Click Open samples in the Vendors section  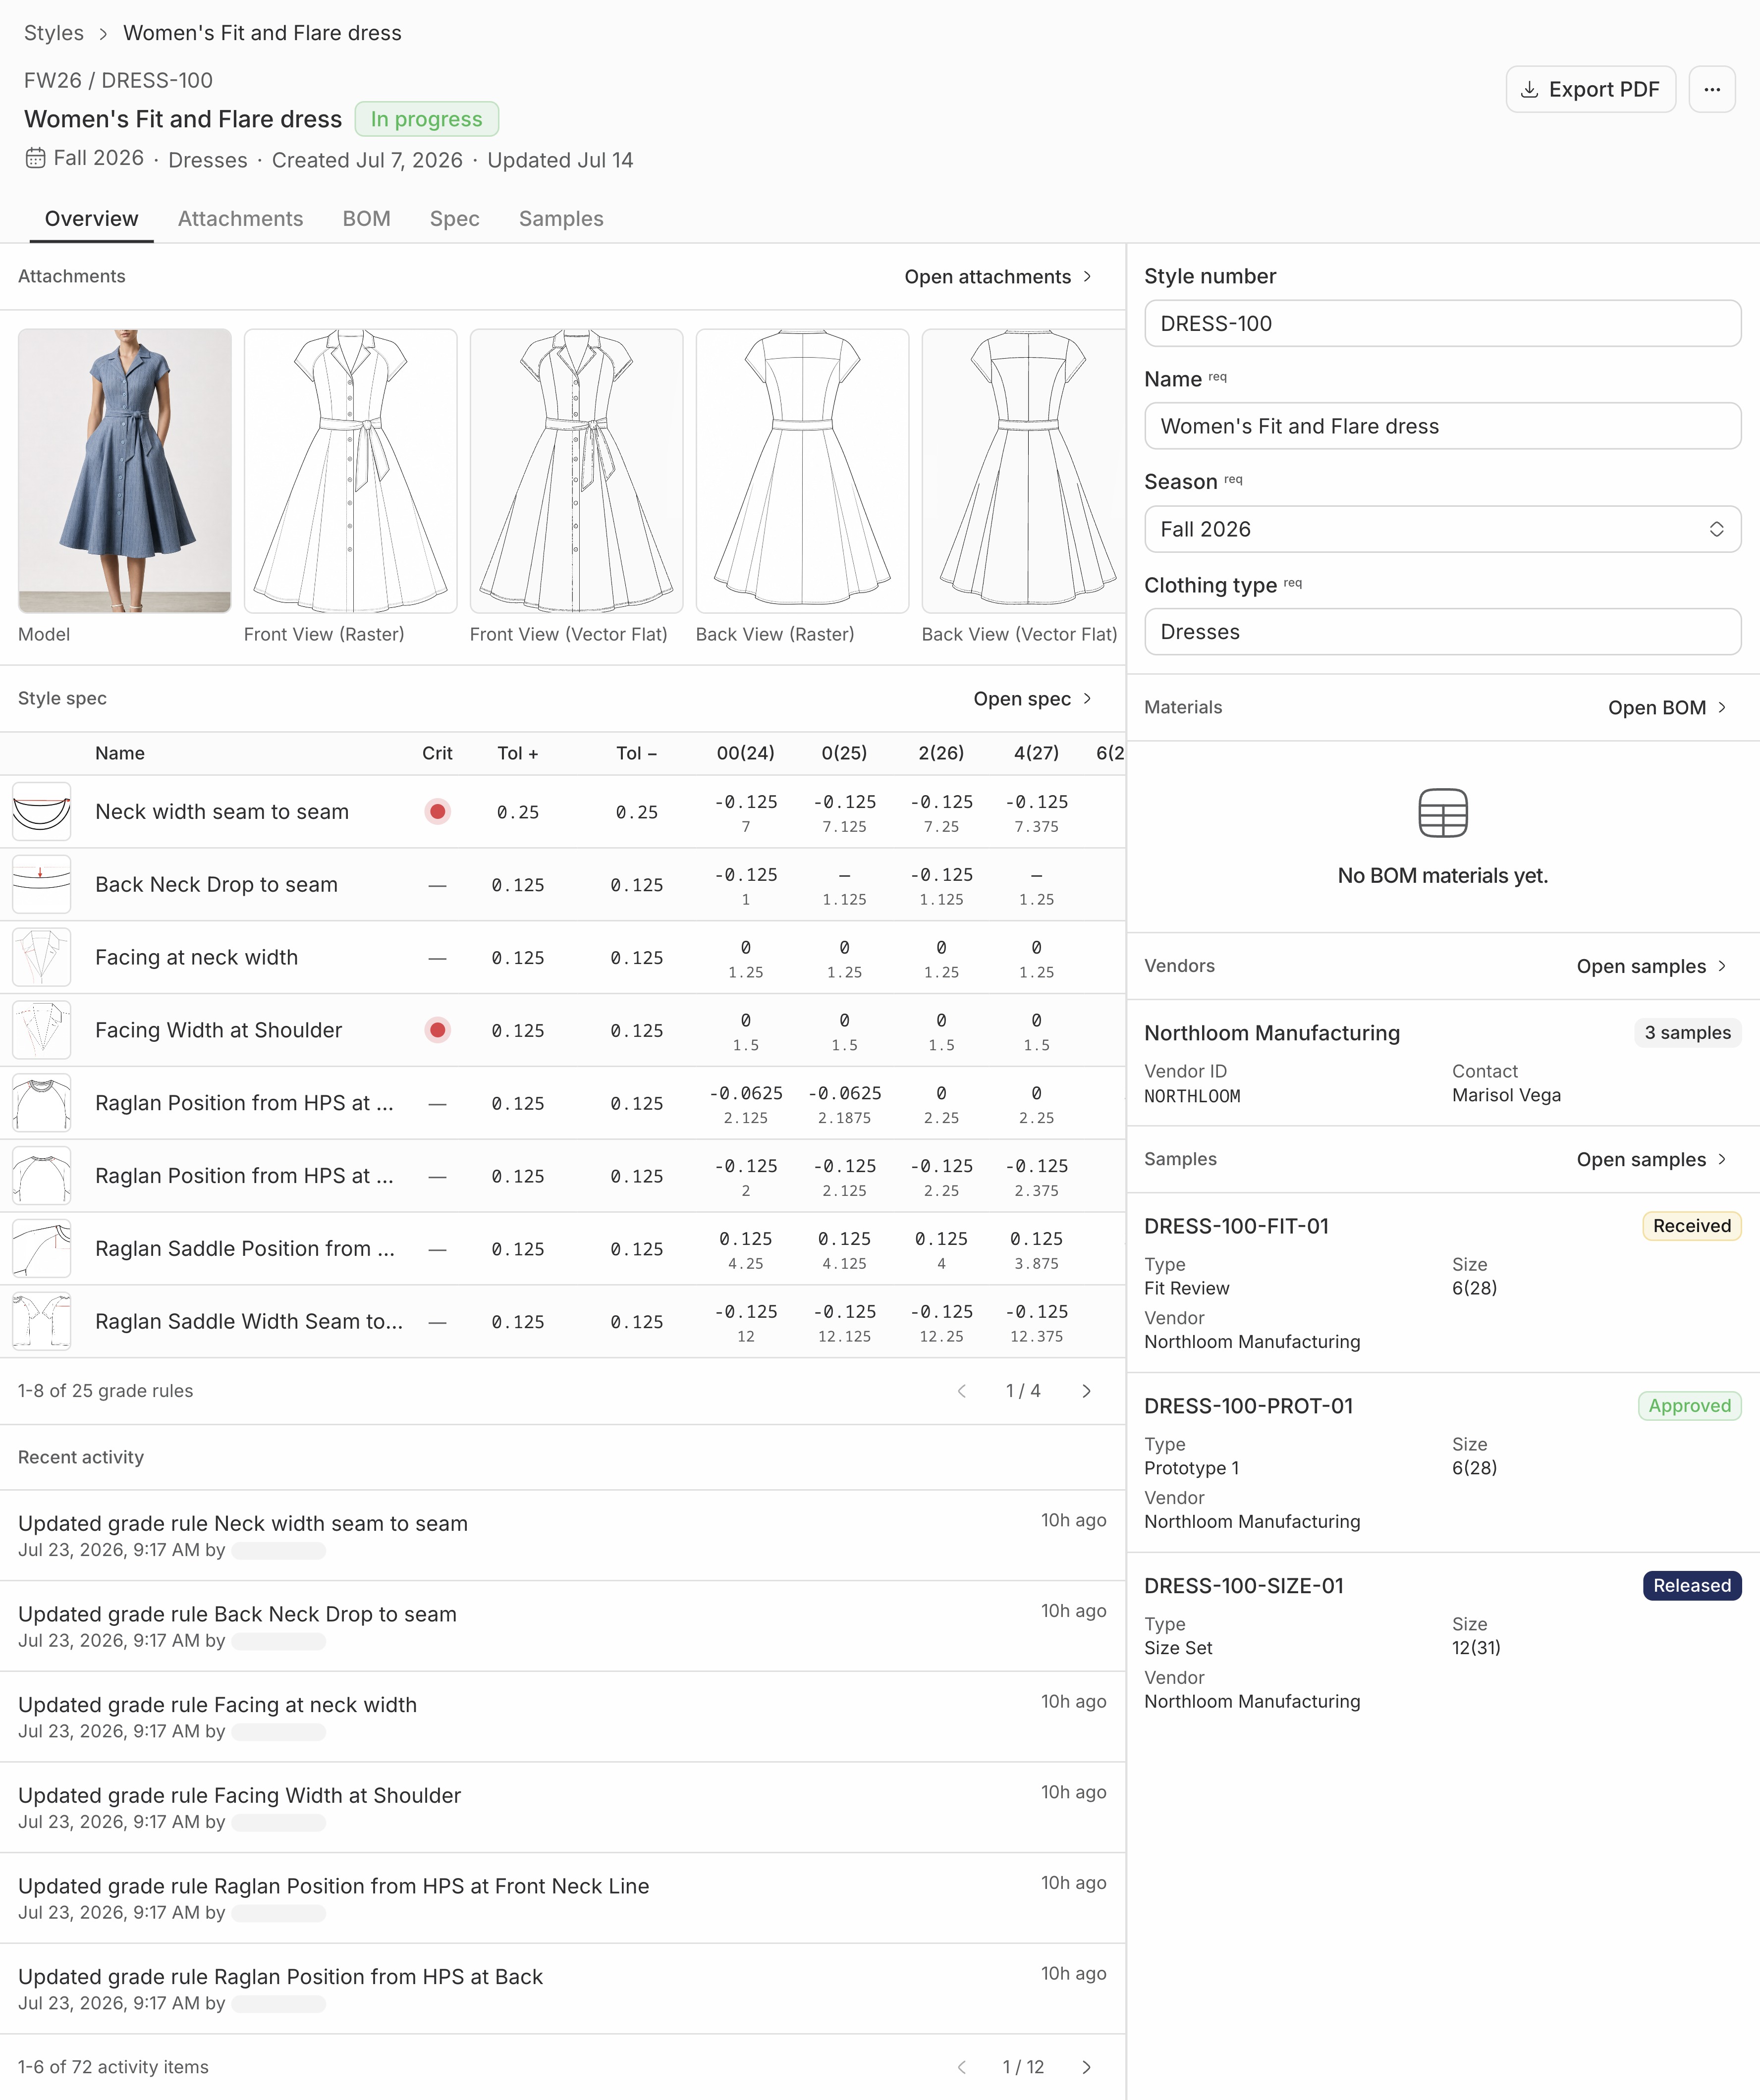(x=1652, y=966)
